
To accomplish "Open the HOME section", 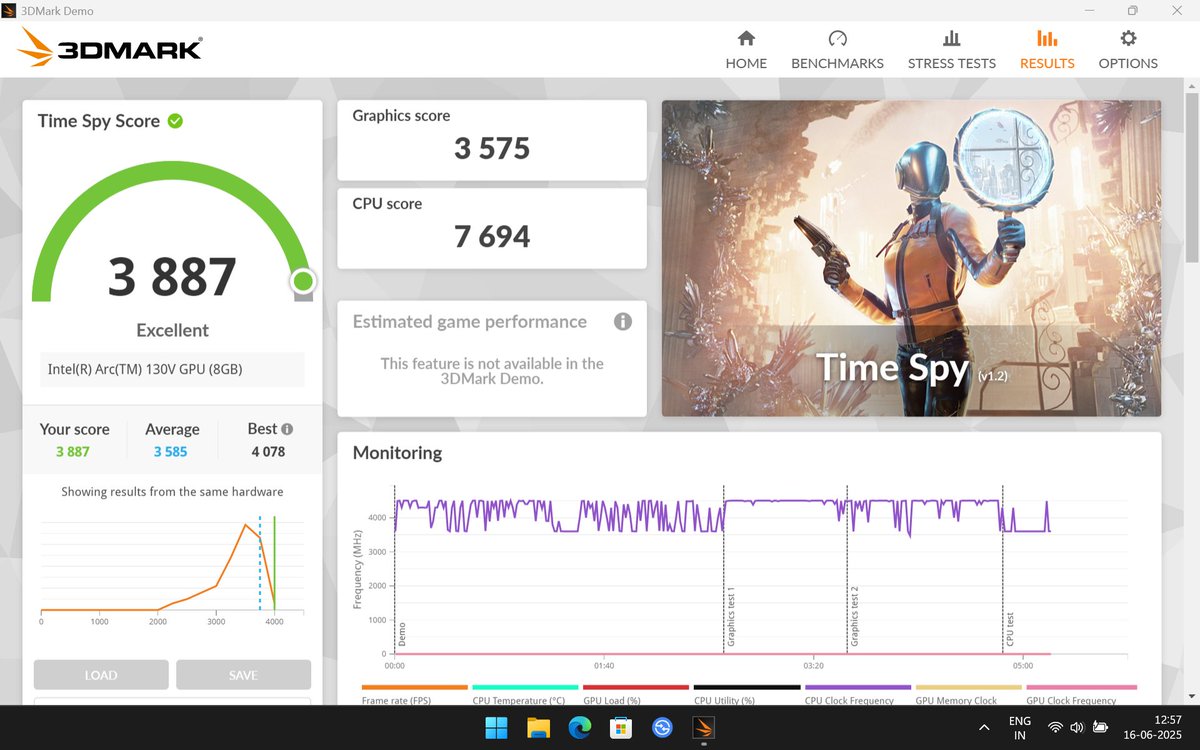I will pyautogui.click(x=746, y=50).
